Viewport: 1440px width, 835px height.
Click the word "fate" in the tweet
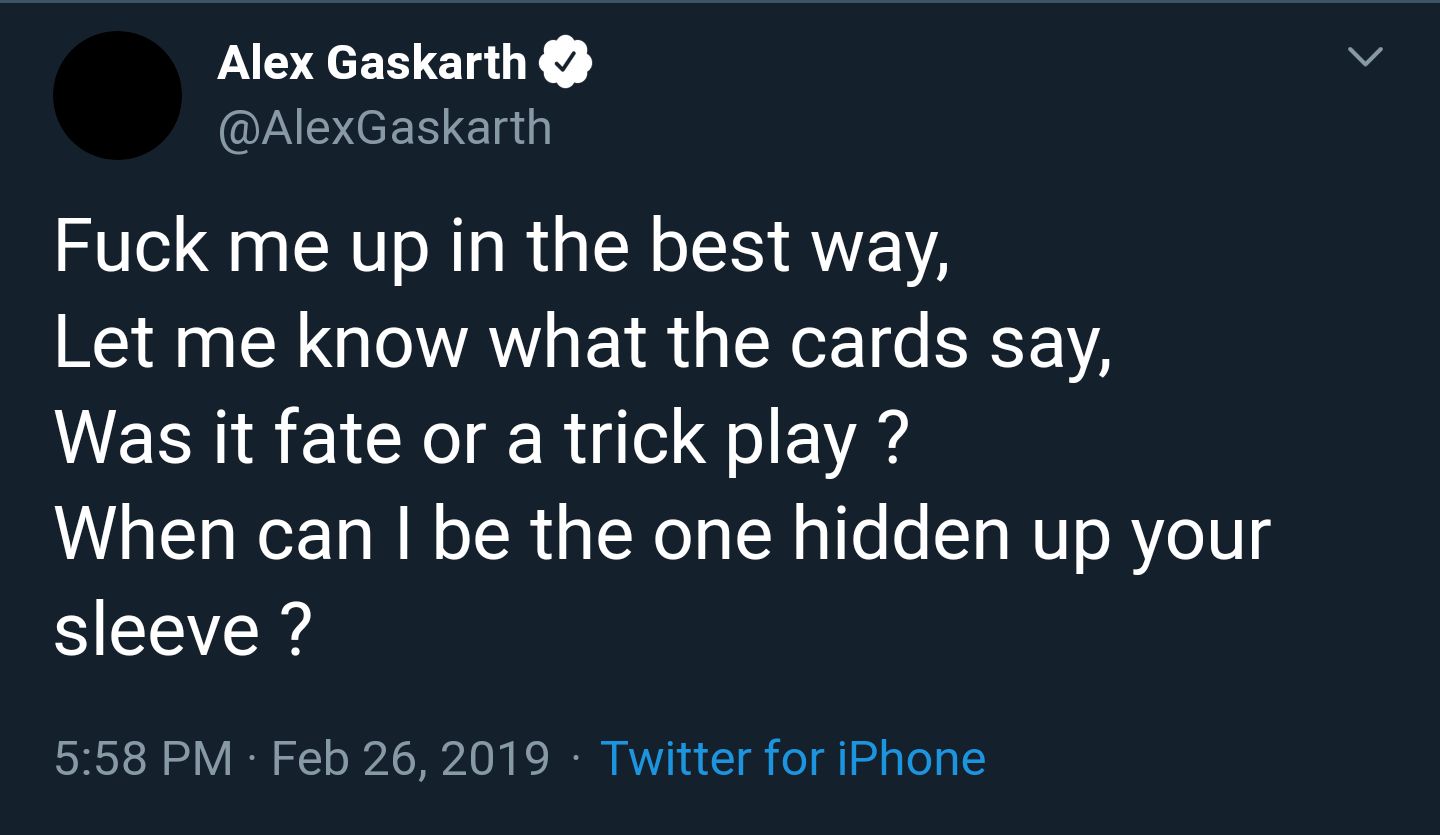[337, 439]
